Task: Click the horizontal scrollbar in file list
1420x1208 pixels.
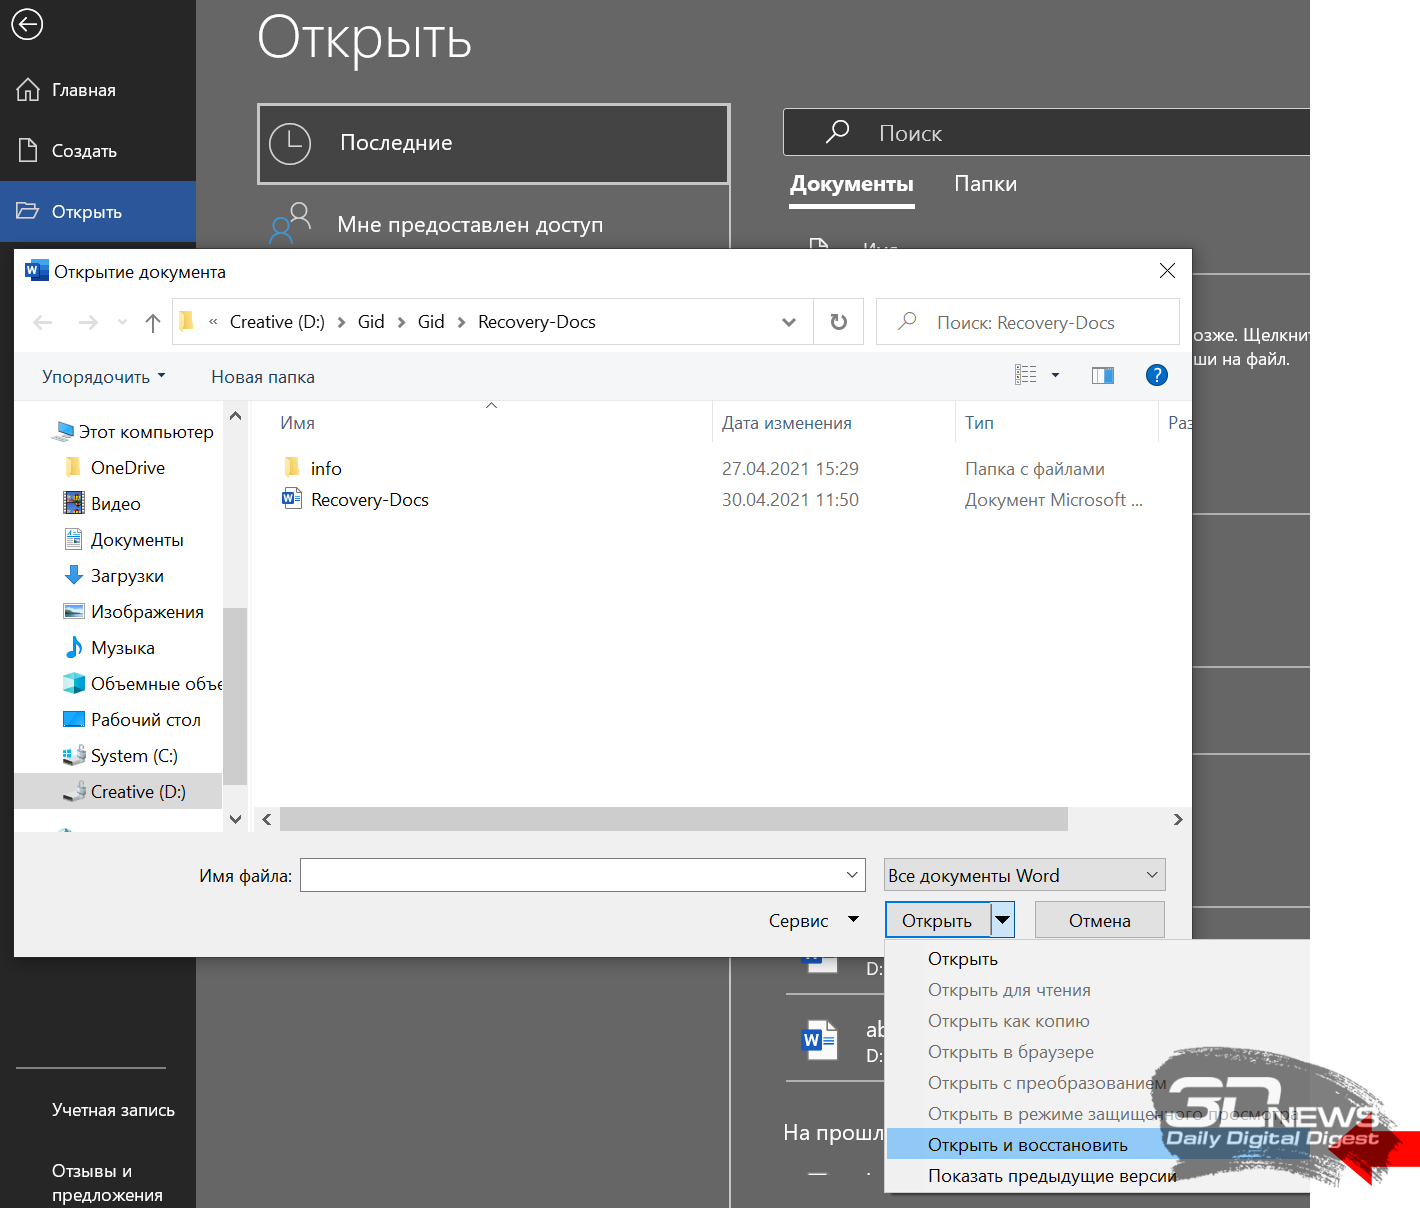Action: (673, 819)
